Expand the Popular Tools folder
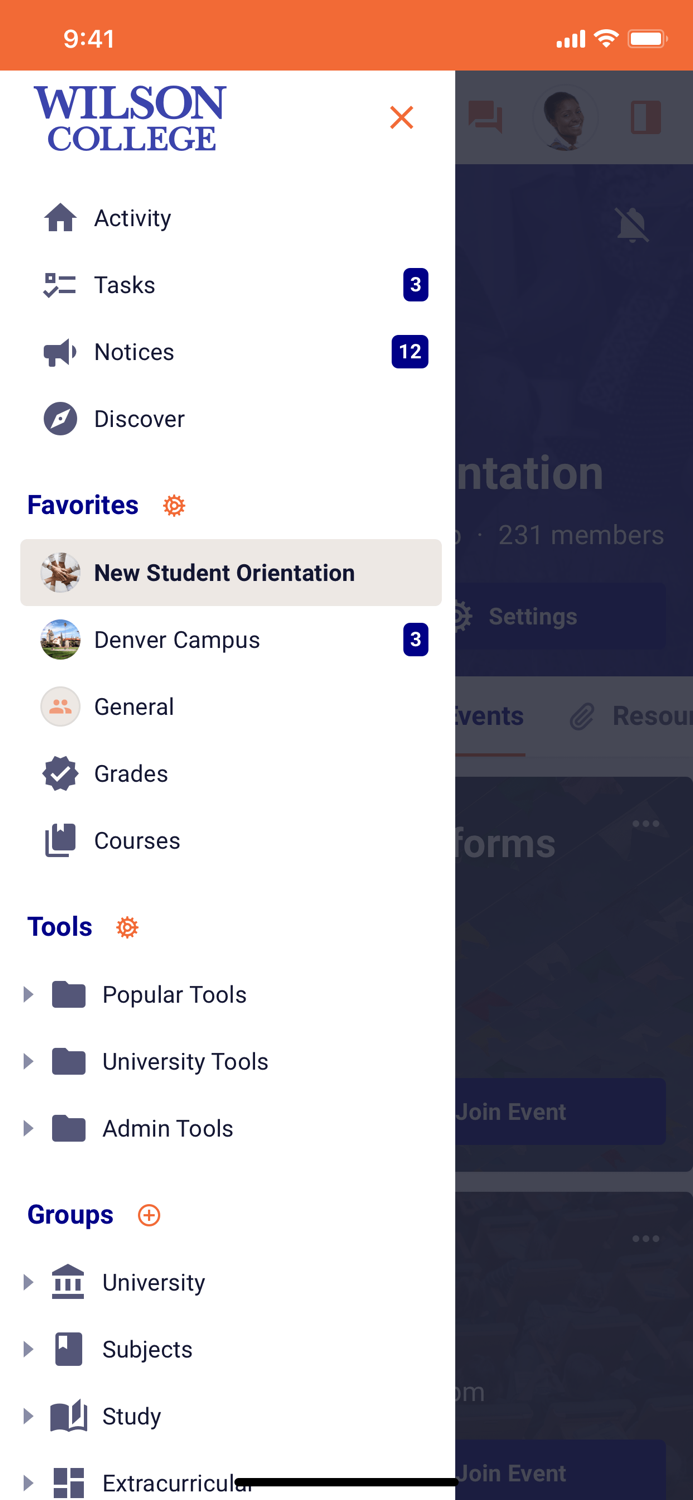693x1500 pixels. (x=28, y=995)
